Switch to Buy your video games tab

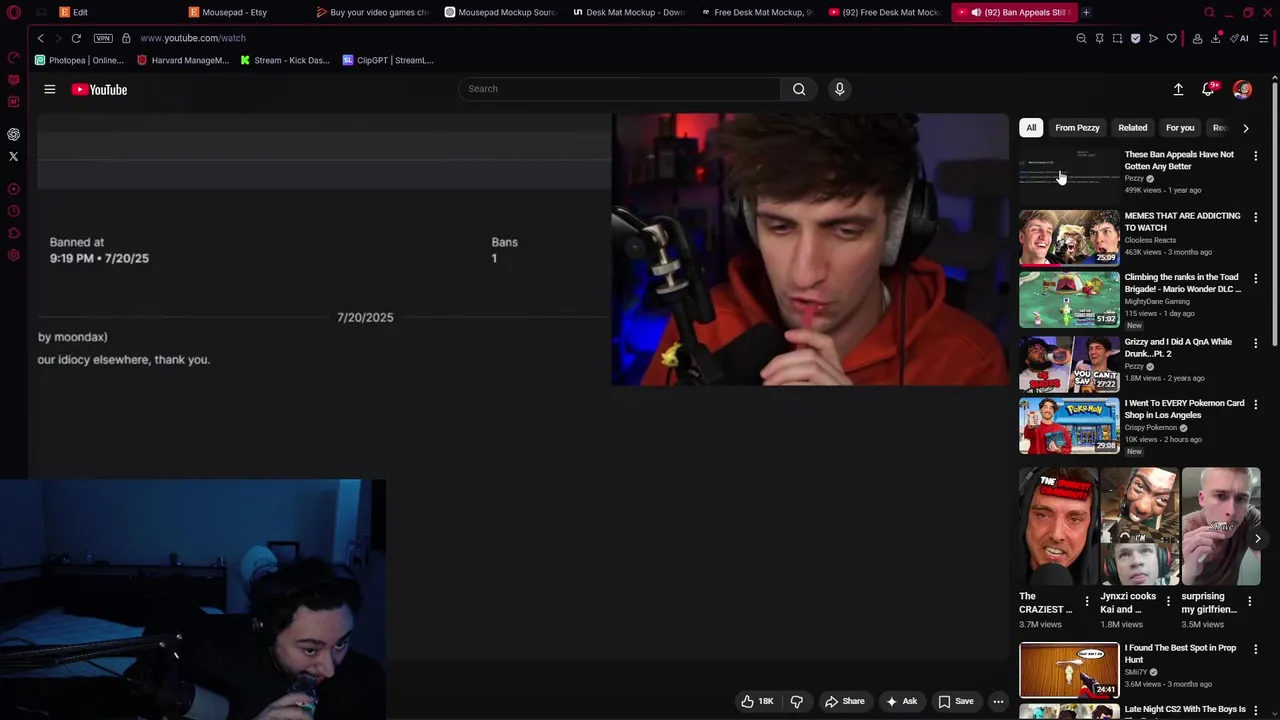(372, 12)
